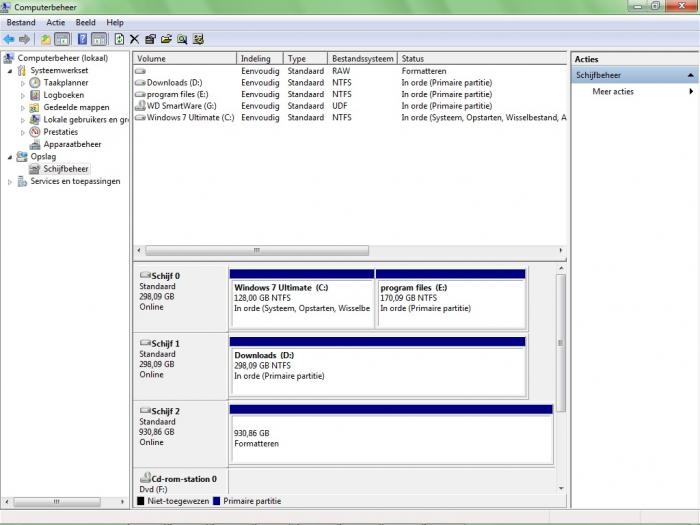Open Help via the blue question icon
This screenshot has width=700, height=525.
82,39
